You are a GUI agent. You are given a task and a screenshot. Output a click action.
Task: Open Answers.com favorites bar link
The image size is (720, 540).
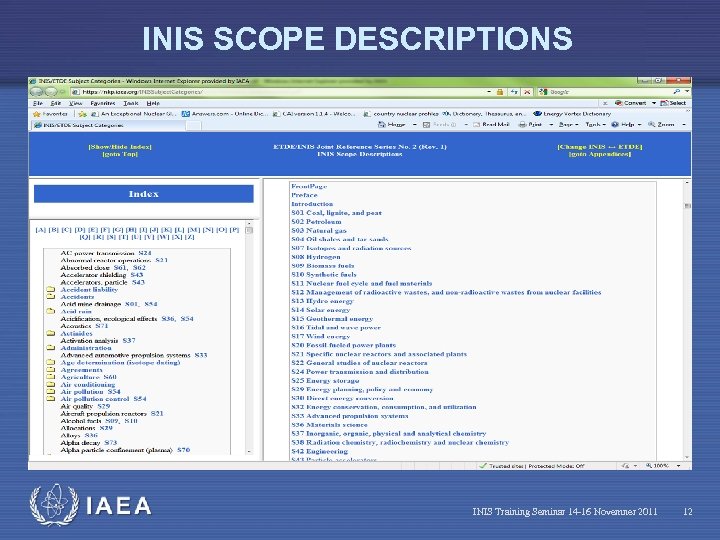click(223, 114)
